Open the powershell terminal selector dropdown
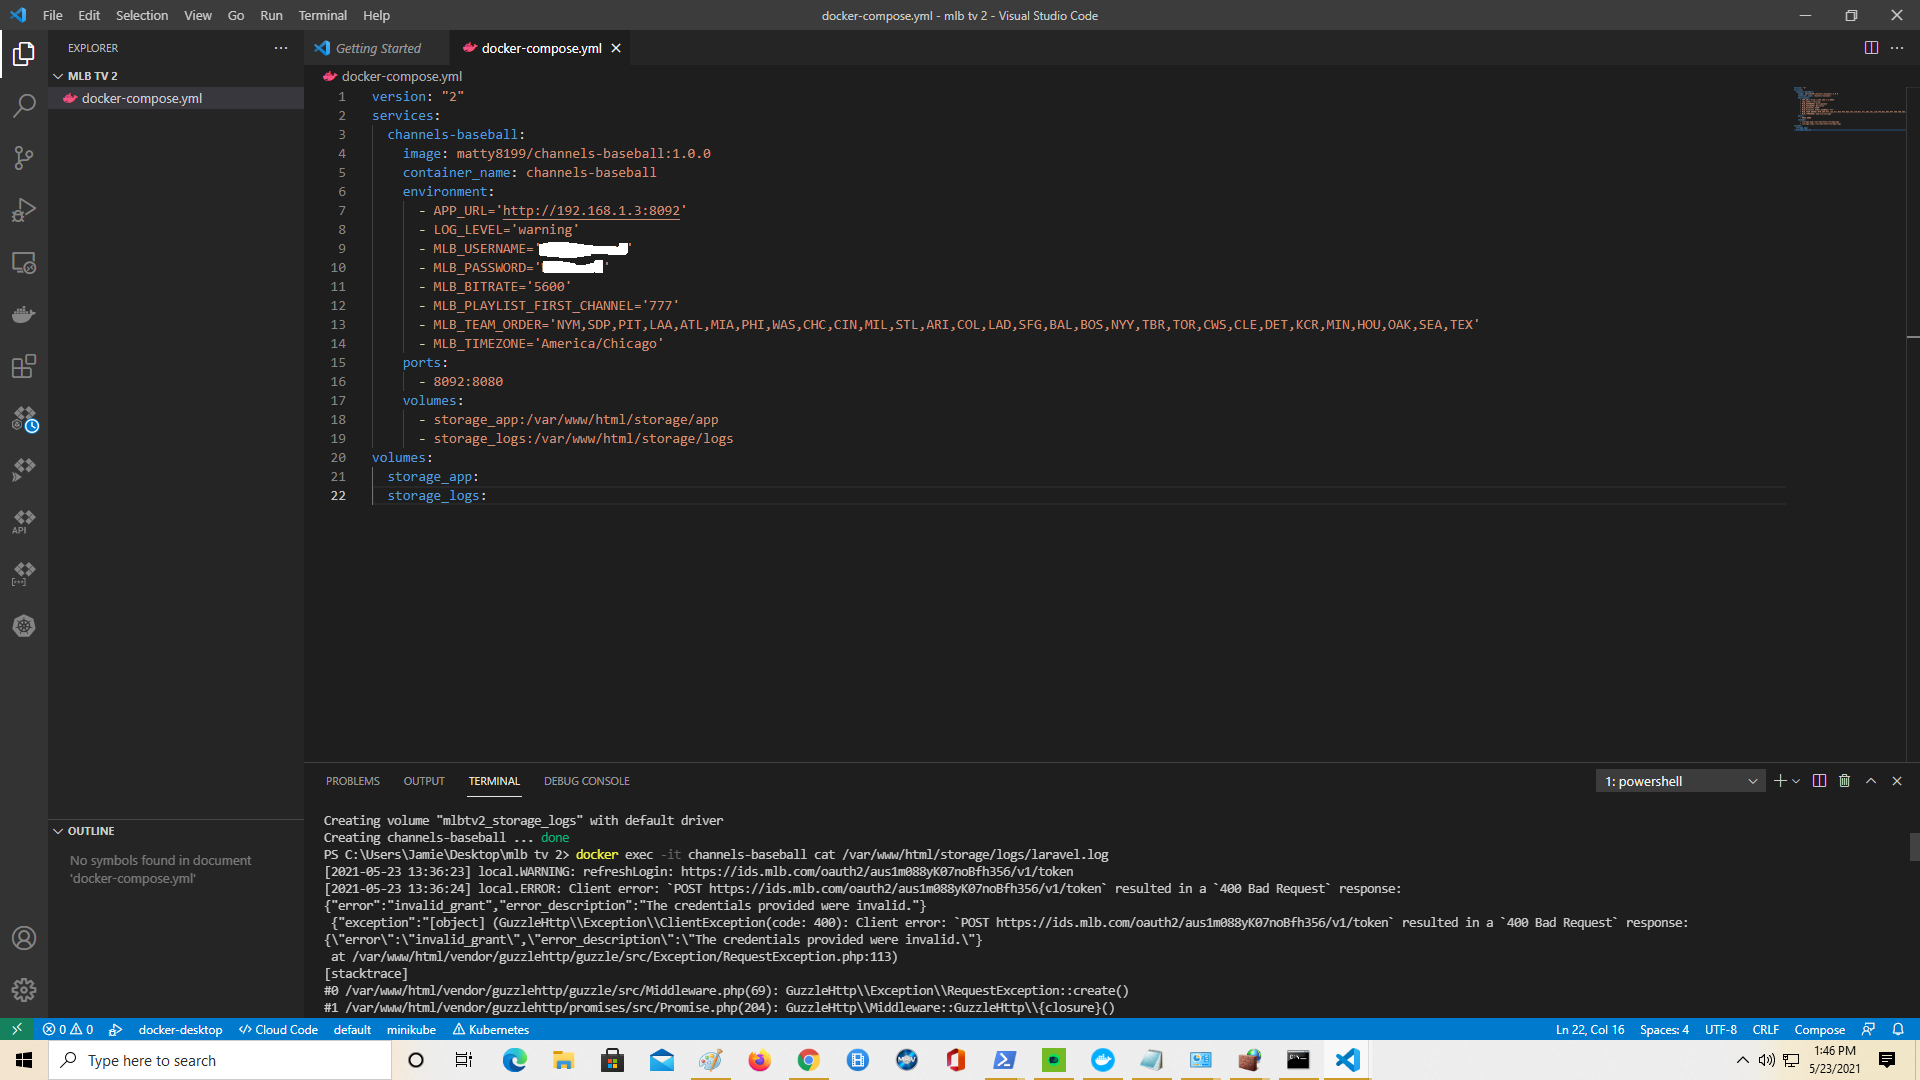This screenshot has height=1080, width=1920. [1681, 781]
